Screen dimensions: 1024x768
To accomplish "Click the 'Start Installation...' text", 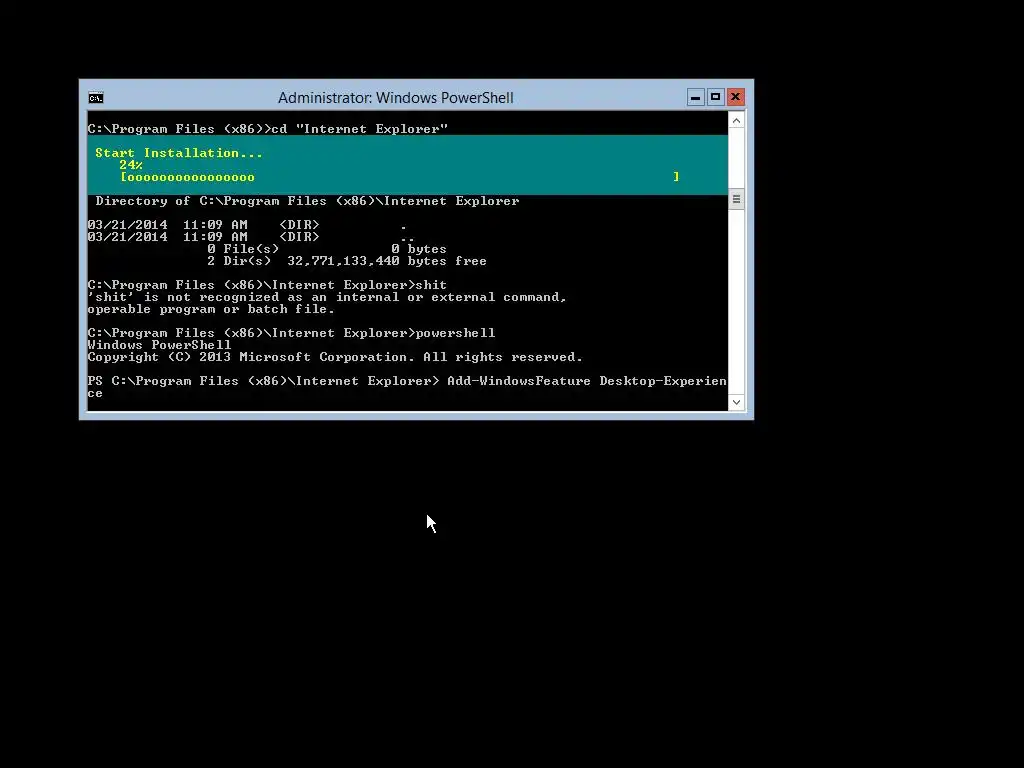I will point(179,153).
